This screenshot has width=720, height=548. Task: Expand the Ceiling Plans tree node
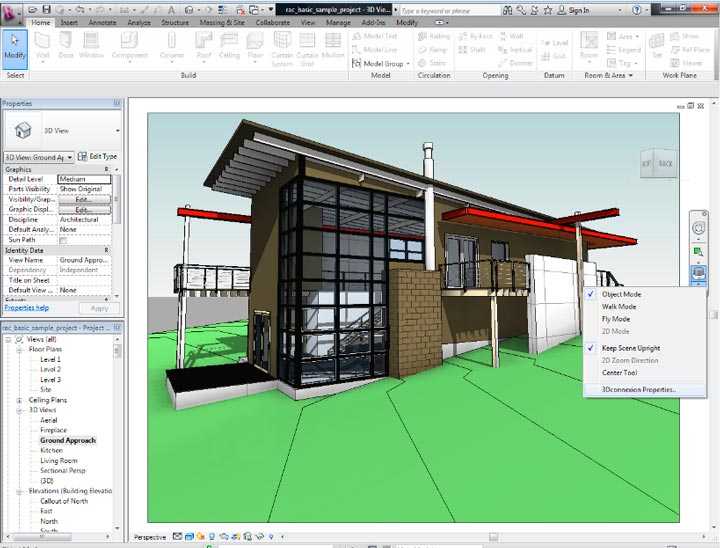(x=19, y=401)
